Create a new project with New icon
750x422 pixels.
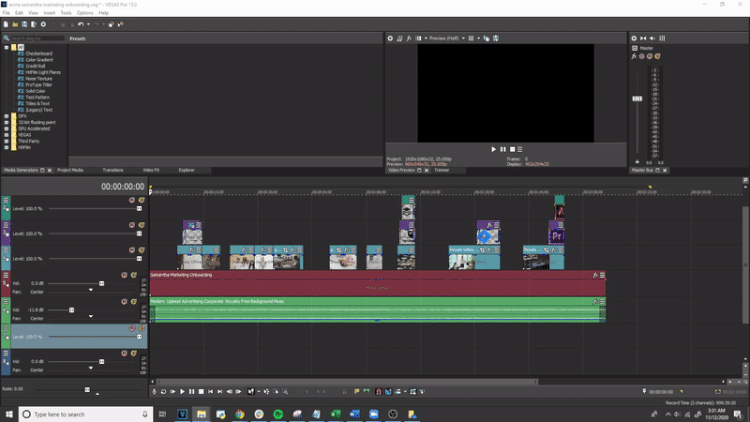(6, 24)
